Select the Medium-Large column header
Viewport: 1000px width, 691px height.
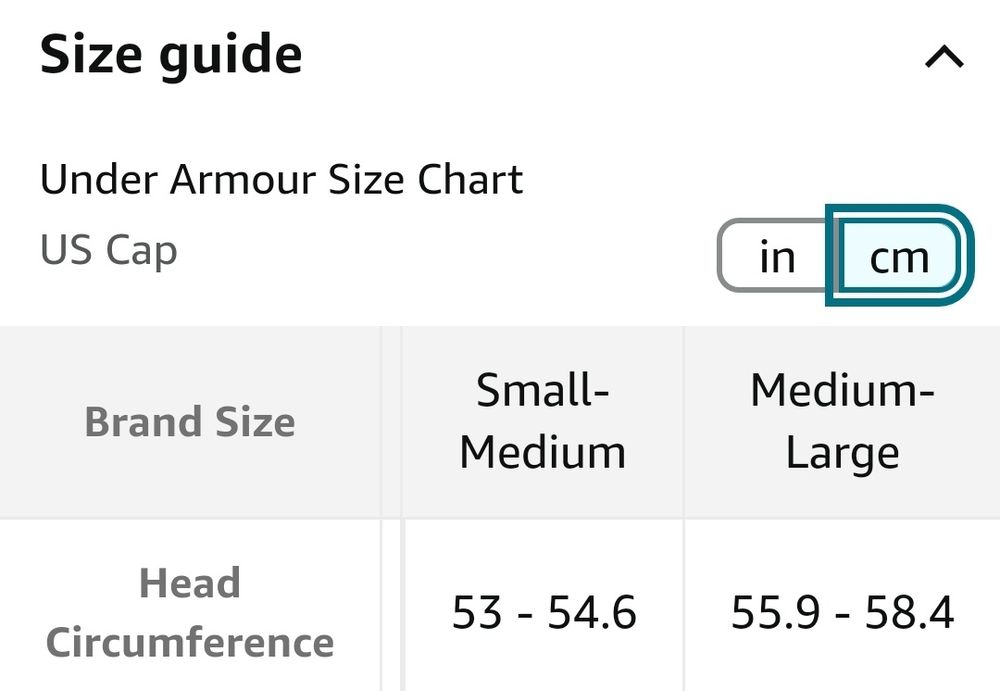tap(842, 421)
